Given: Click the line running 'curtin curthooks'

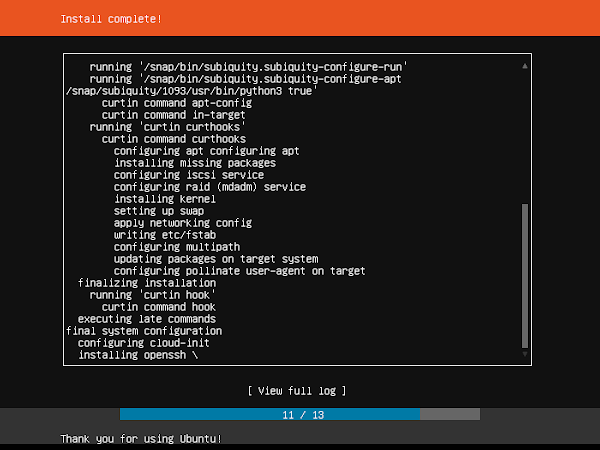Looking at the screenshot, I should click(168, 127).
